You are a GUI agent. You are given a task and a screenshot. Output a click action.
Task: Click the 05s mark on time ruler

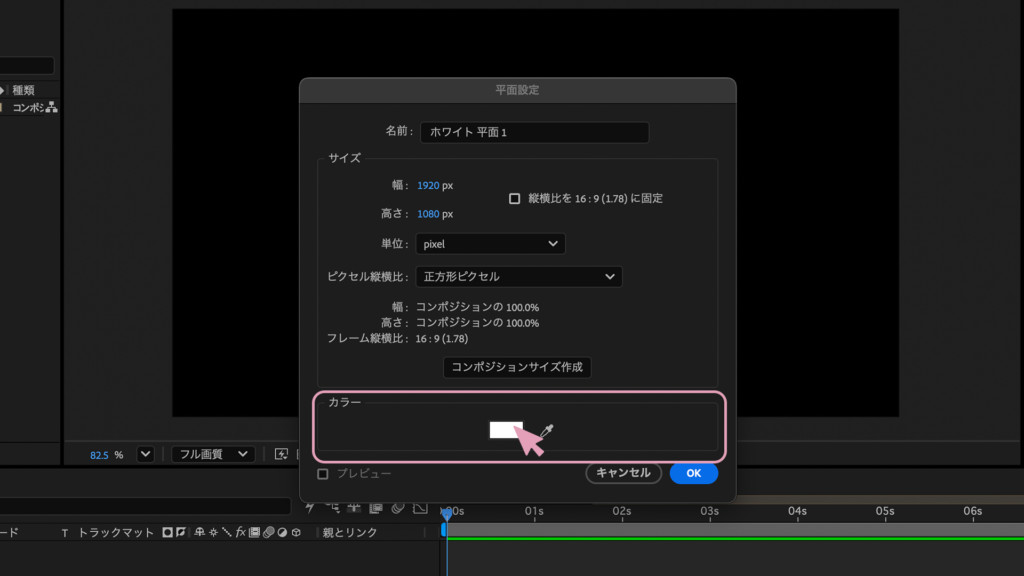coord(885,511)
